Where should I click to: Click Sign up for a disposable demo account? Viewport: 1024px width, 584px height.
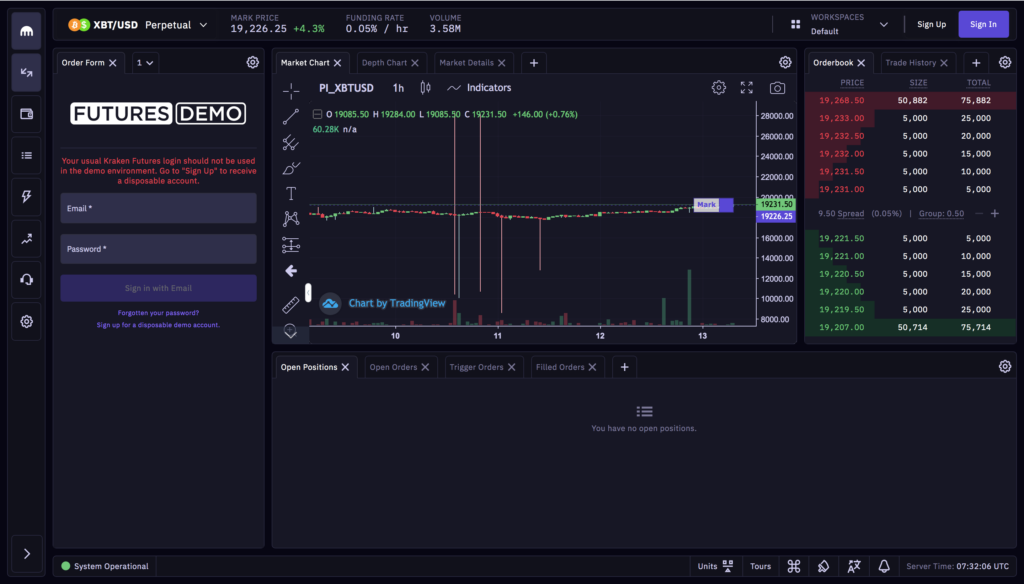click(158, 325)
